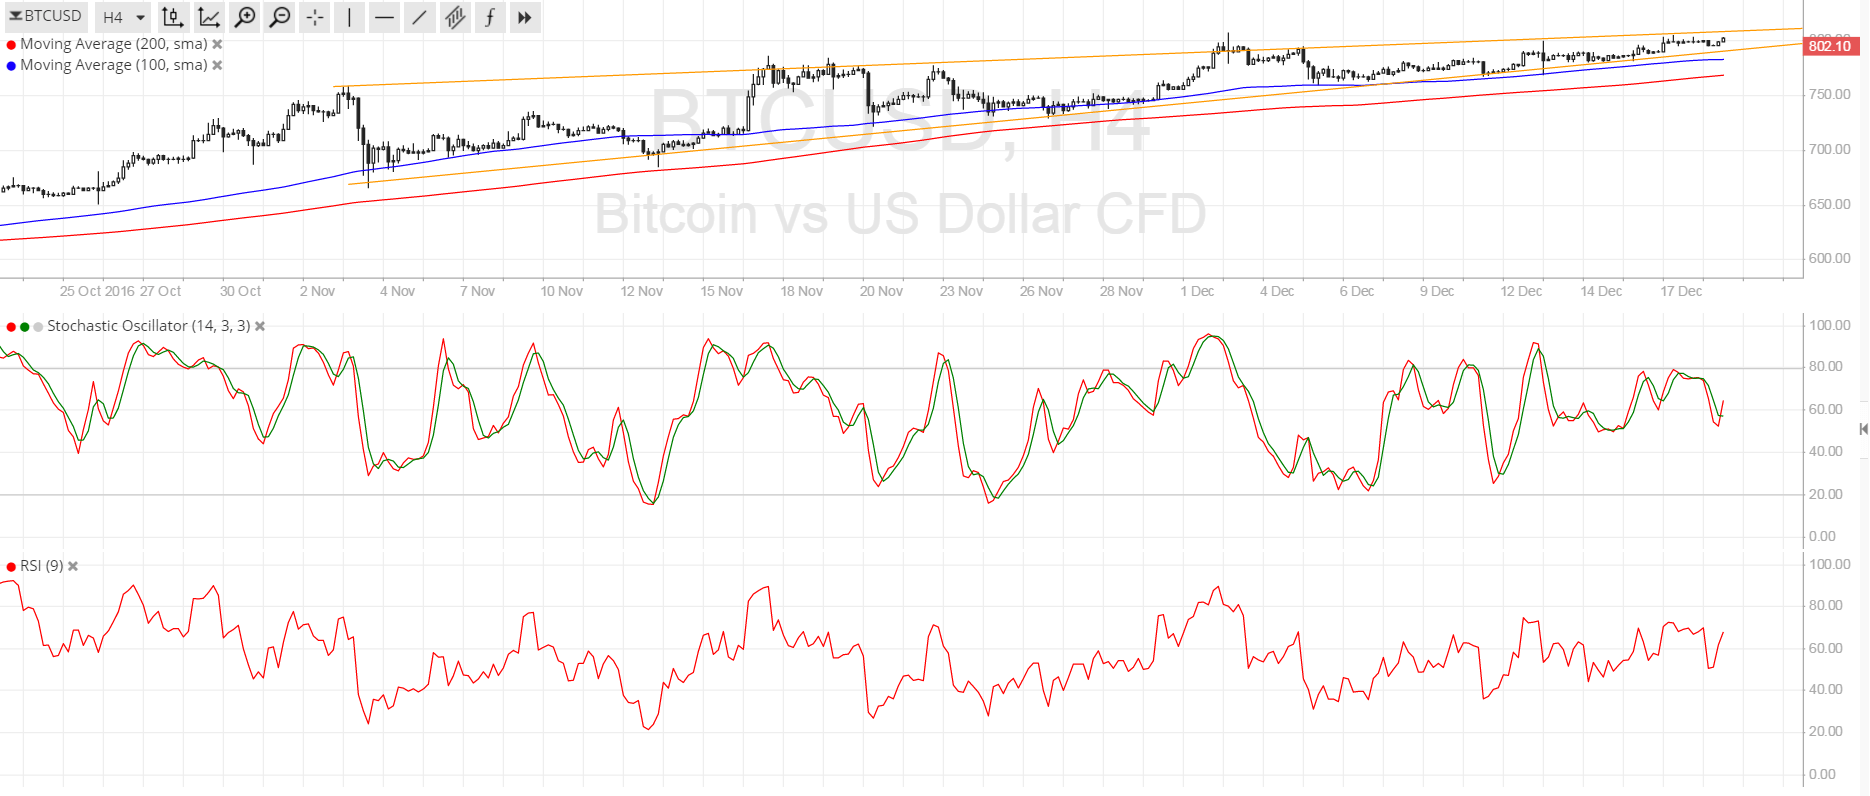Open the candlestick chart type menu
This screenshot has width=1870, height=796.
[x=172, y=17]
